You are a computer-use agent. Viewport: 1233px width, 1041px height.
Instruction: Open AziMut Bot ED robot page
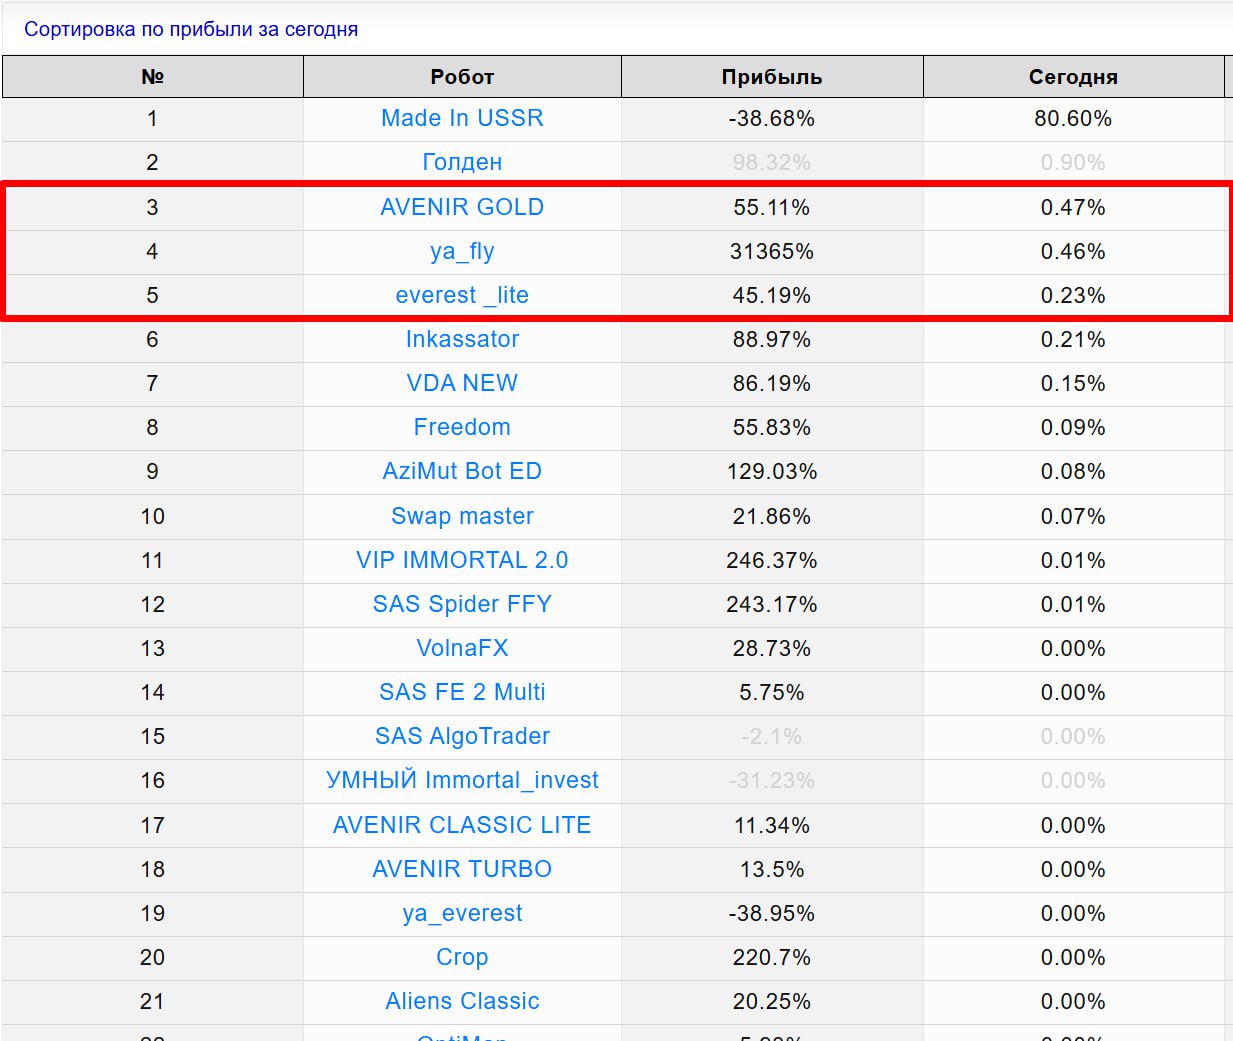[462, 471]
